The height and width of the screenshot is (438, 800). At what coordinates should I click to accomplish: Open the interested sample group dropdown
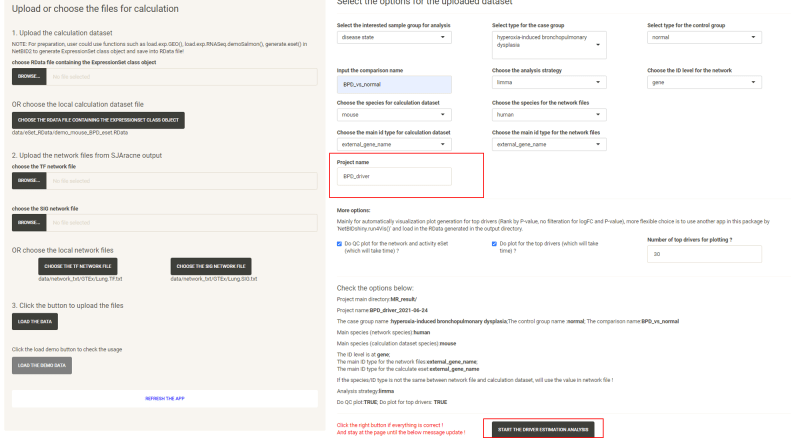point(394,37)
